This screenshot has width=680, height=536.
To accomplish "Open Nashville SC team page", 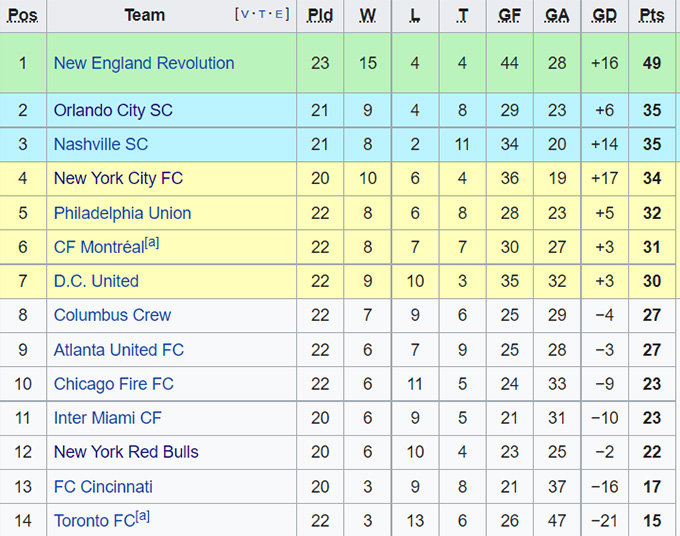I will [101, 144].
